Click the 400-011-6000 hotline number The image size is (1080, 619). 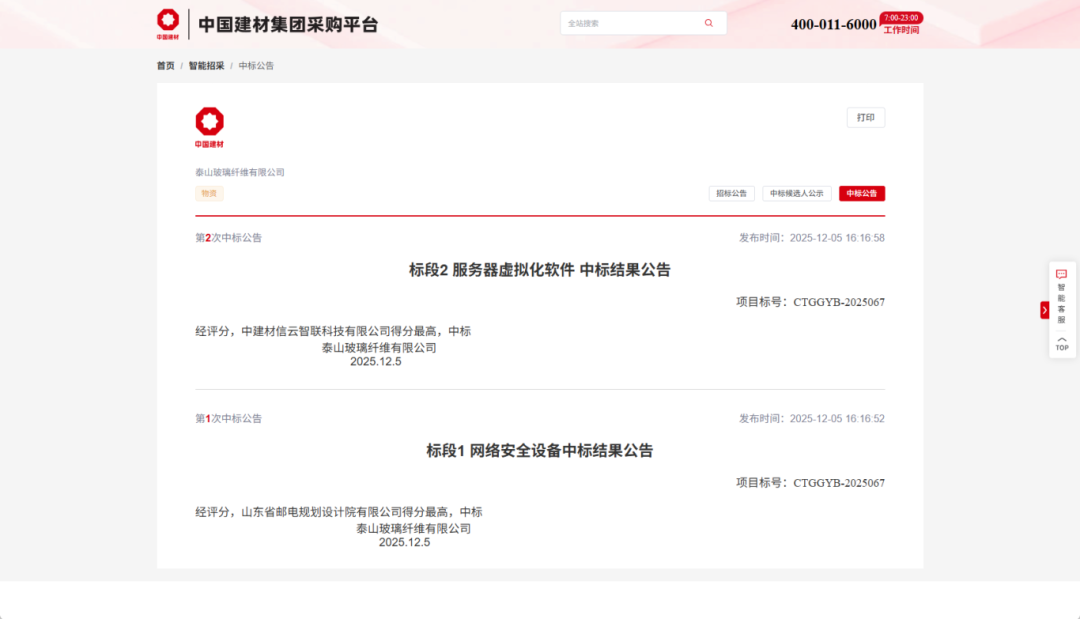(x=833, y=25)
